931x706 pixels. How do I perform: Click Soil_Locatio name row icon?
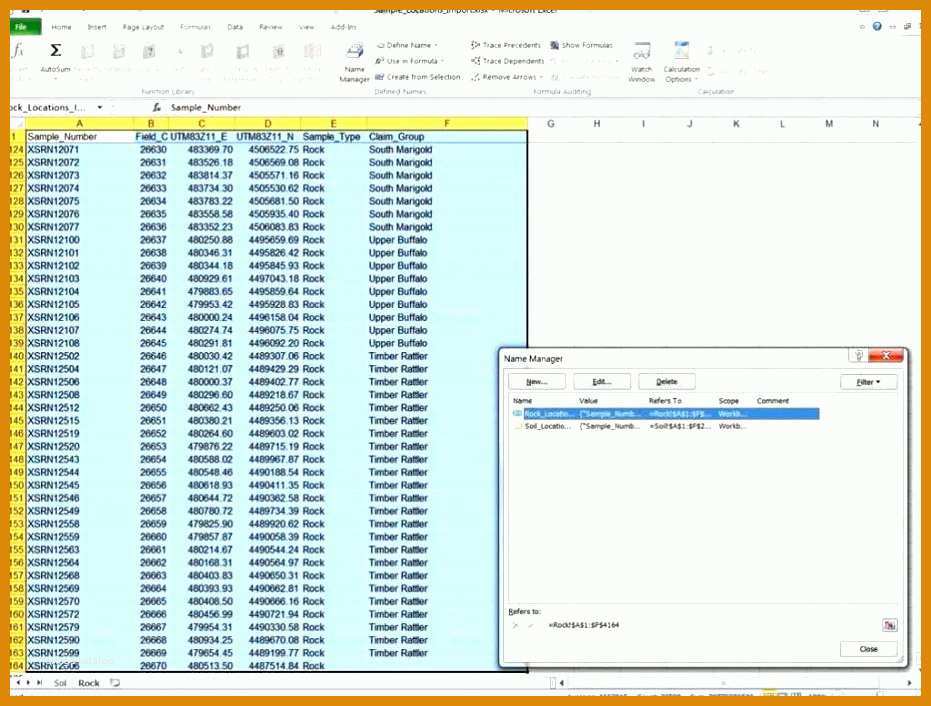click(x=517, y=426)
